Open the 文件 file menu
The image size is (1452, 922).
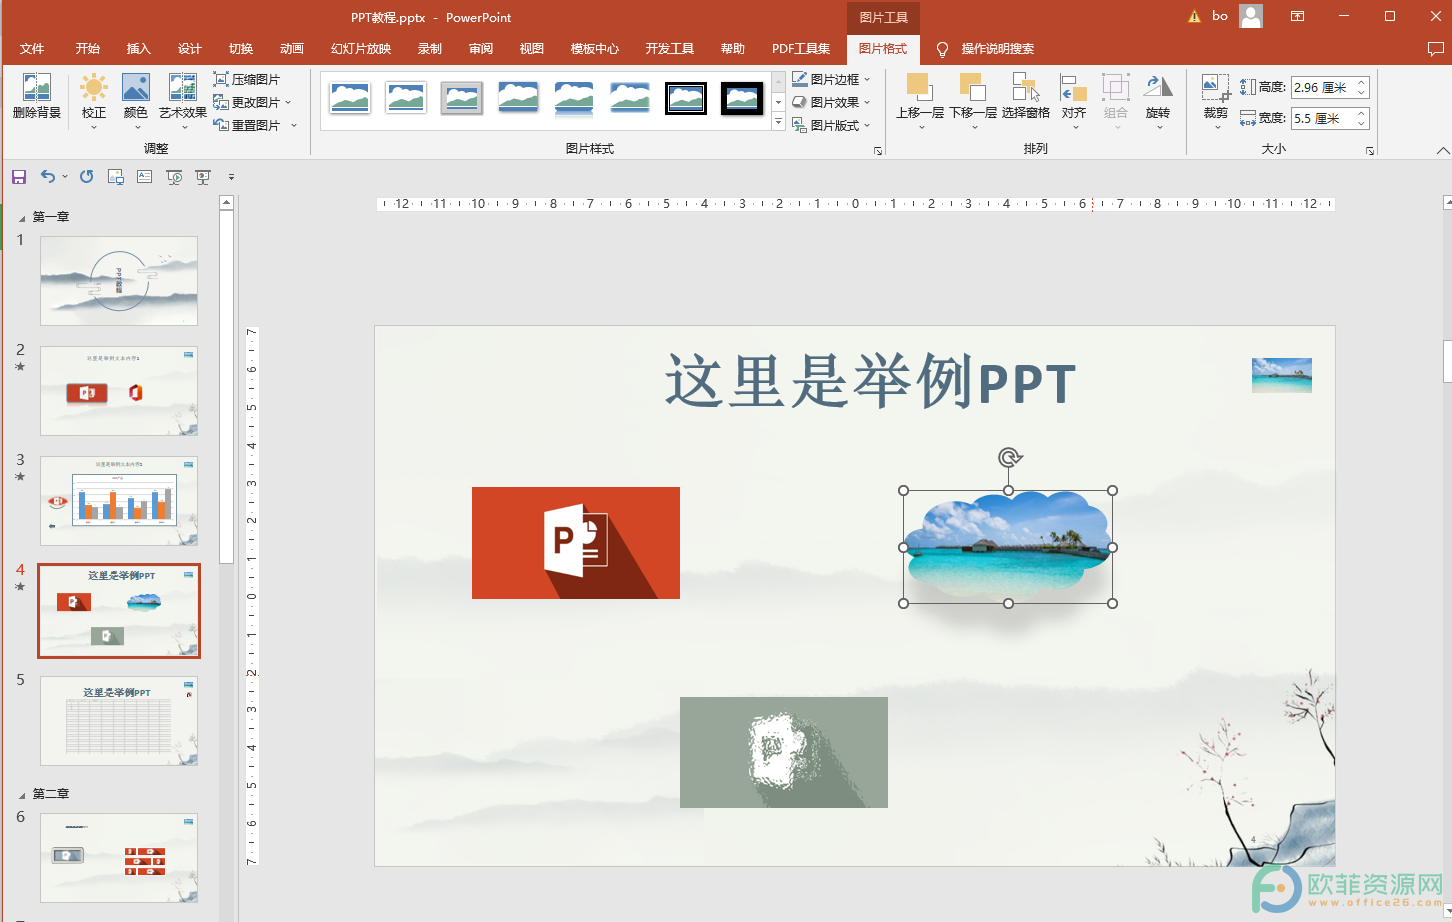[x=32, y=49]
